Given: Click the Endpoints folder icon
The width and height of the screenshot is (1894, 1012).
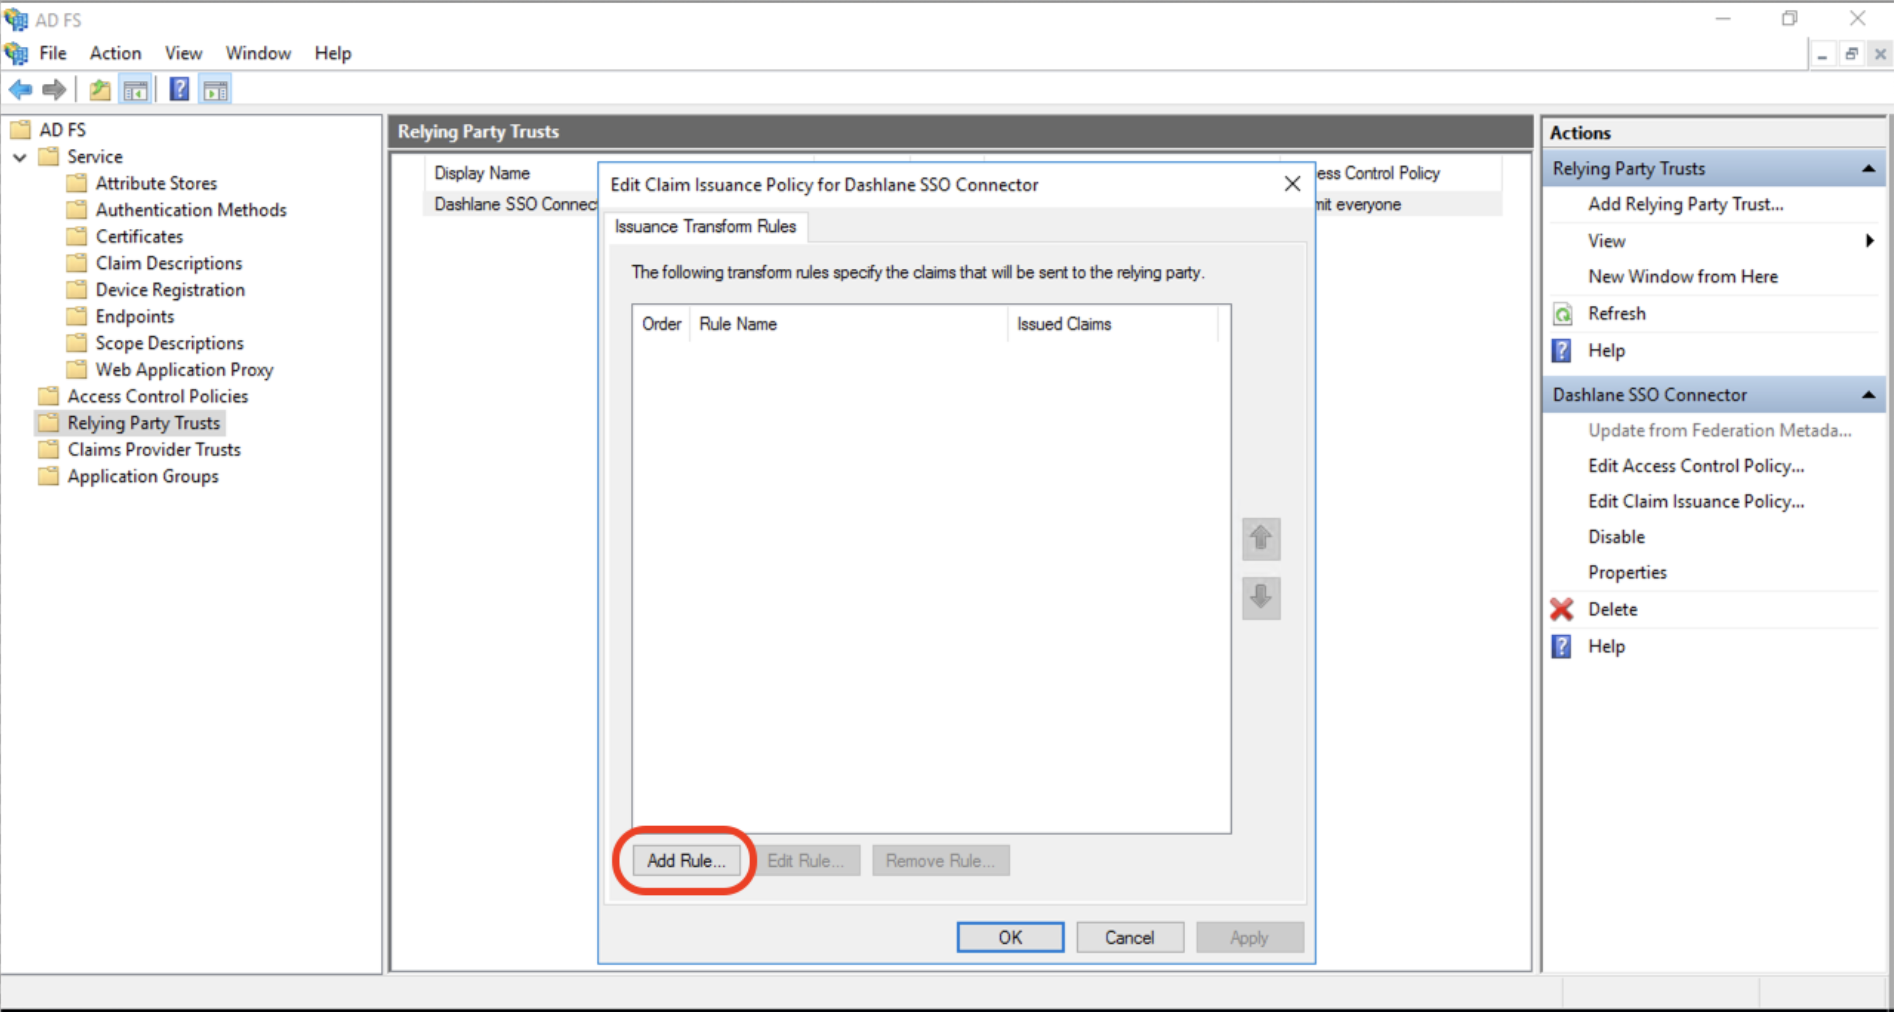Looking at the screenshot, I should coord(77,316).
